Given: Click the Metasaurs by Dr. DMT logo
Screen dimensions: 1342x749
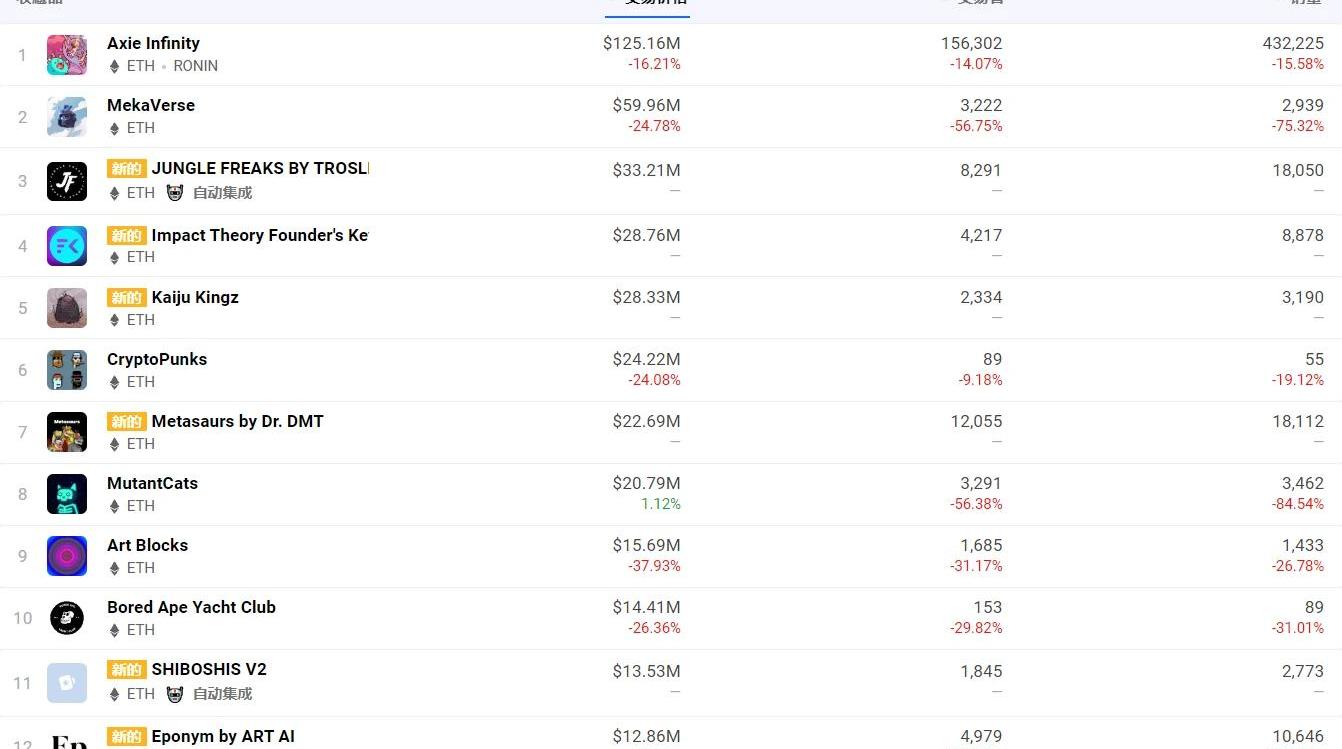Looking at the screenshot, I should pyautogui.click(x=67, y=432).
